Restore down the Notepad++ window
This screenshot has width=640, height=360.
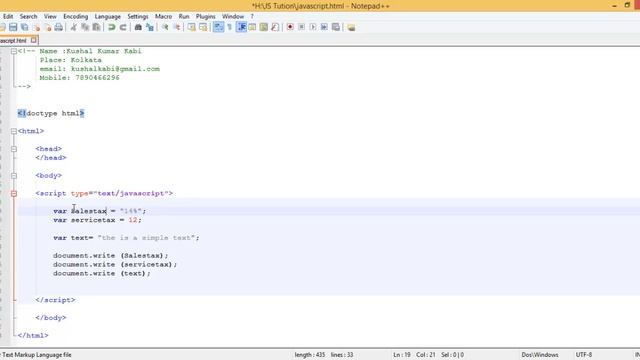[627, 5]
